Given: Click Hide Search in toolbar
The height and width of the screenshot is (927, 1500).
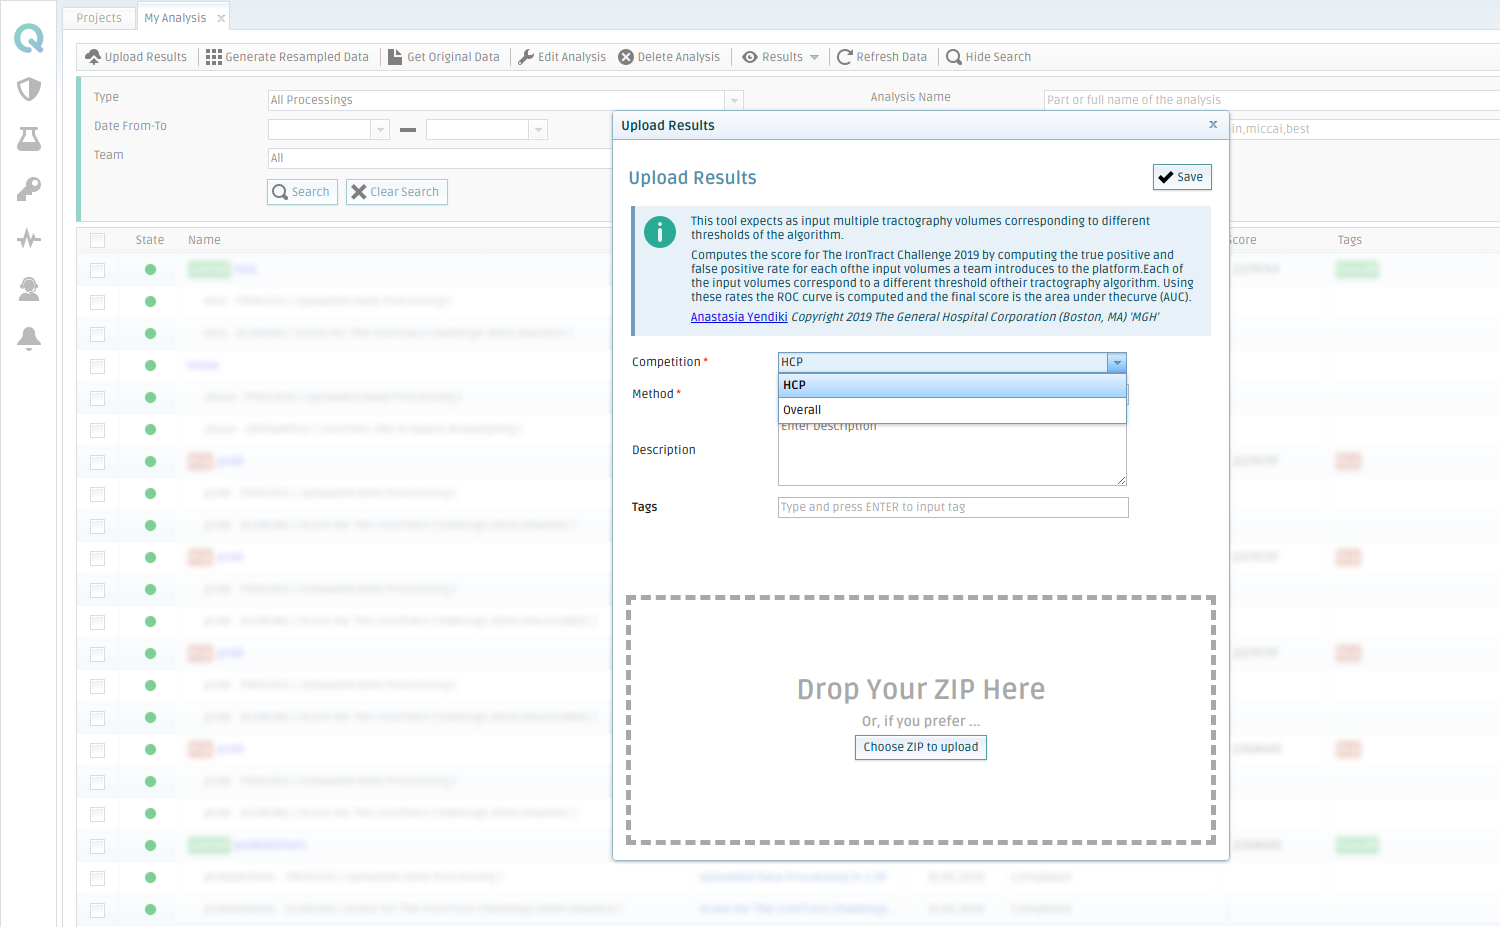Looking at the screenshot, I should pyautogui.click(x=988, y=57).
